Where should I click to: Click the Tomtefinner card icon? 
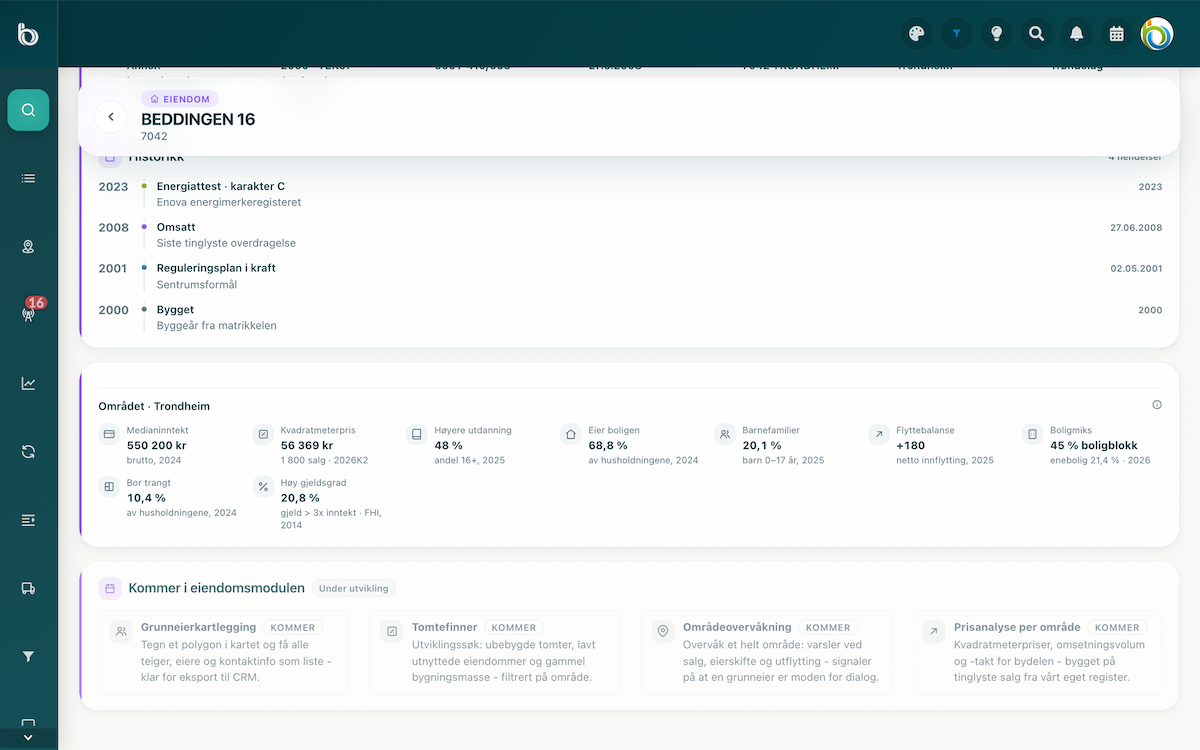pos(392,632)
